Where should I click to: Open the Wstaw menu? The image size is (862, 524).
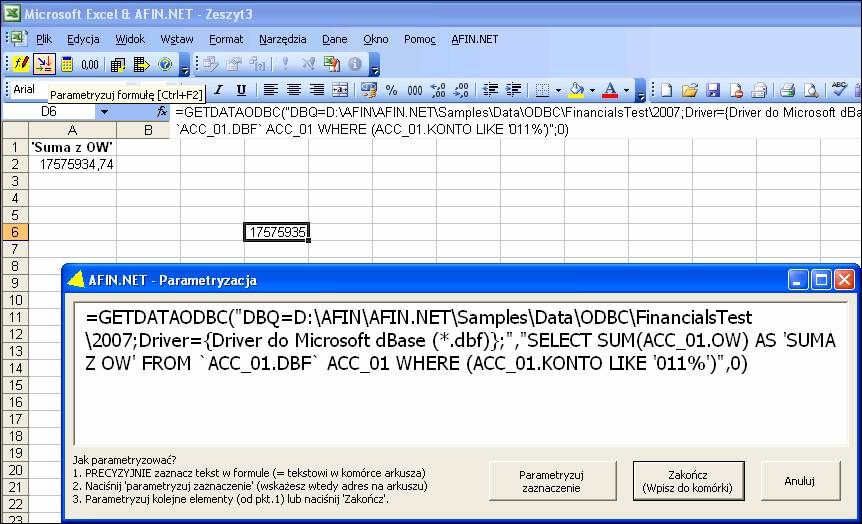click(176, 40)
